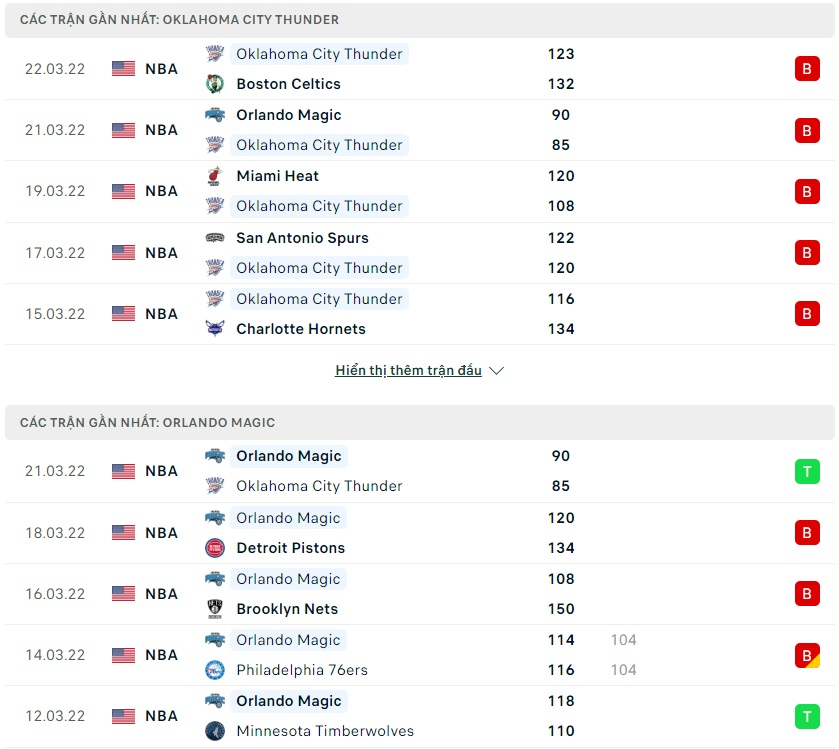The width and height of the screenshot is (839, 749).
Task: Open the Boston Celtics team name link
Action: tap(288, 84)
